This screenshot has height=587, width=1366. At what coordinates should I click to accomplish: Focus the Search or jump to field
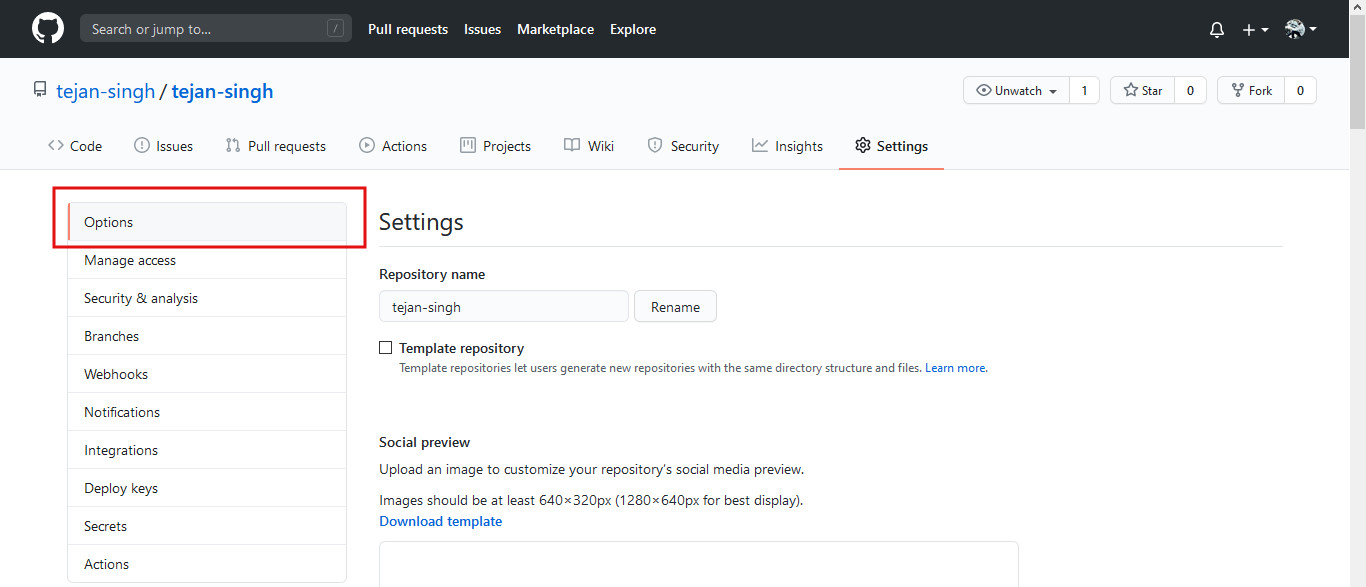(x=216, y=29)
